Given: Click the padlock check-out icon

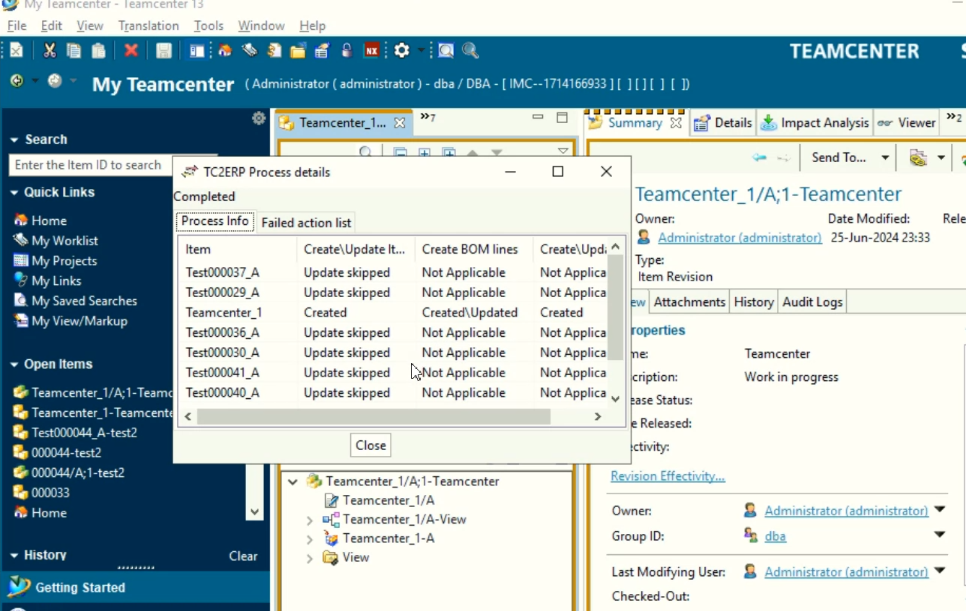Looking at the screenshot, I should coord(347,51).
